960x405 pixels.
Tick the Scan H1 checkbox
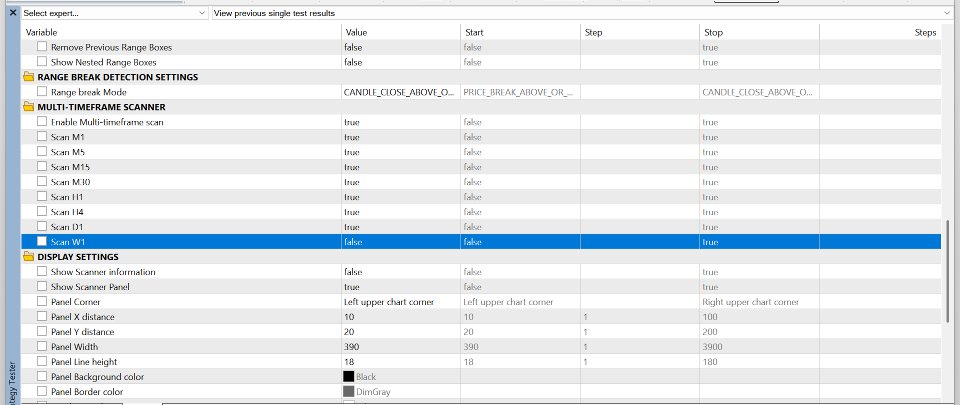tap(42, 196)
